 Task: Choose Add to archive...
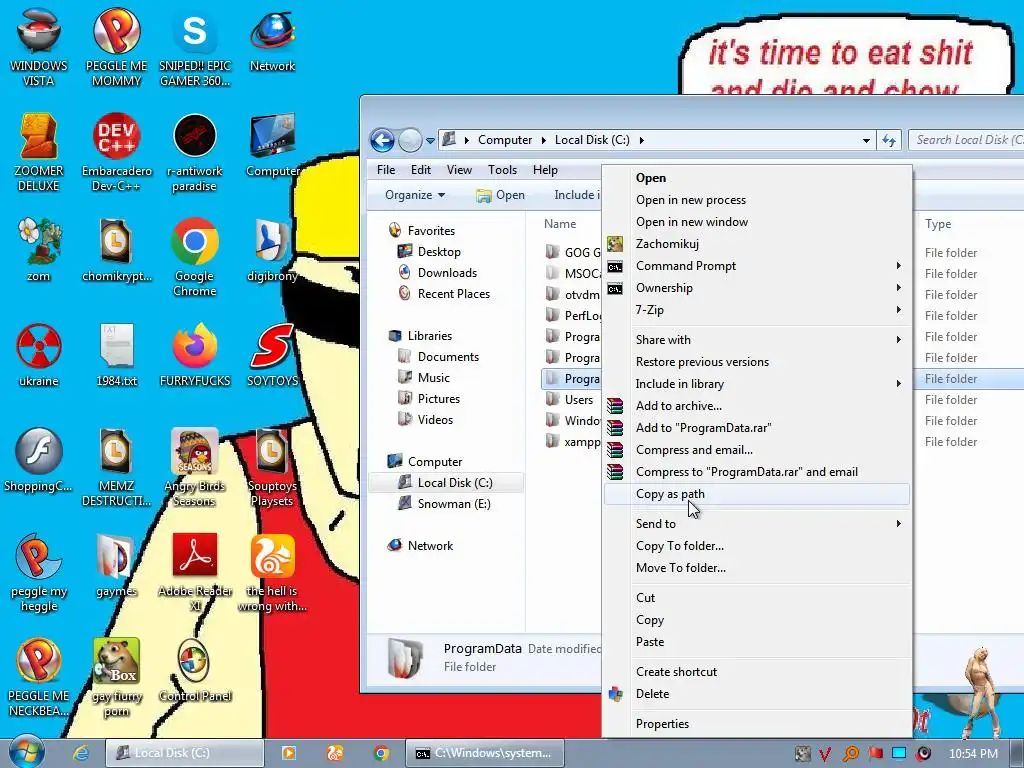(758, 406)
